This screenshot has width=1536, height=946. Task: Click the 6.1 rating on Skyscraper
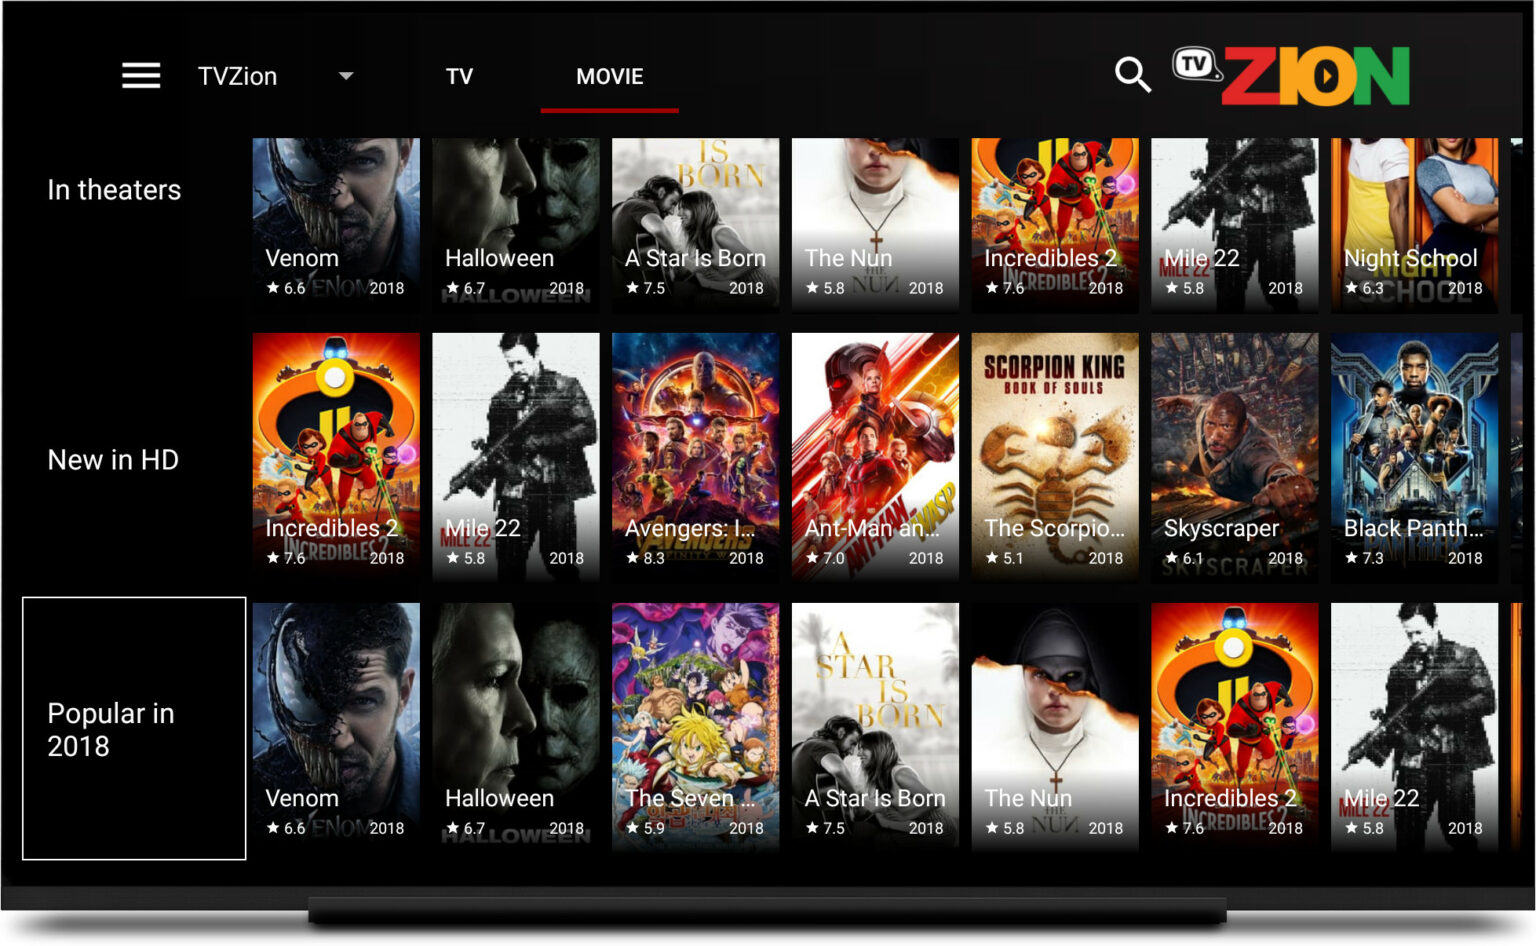1184,558
